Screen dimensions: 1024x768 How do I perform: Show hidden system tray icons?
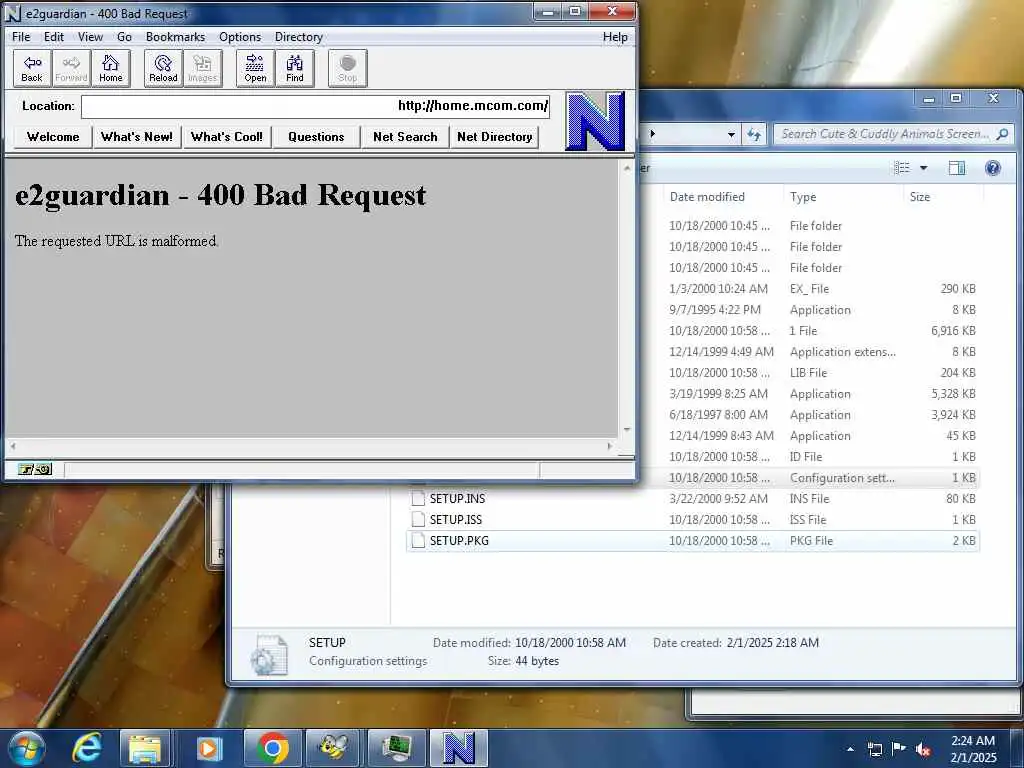(850, 749)
